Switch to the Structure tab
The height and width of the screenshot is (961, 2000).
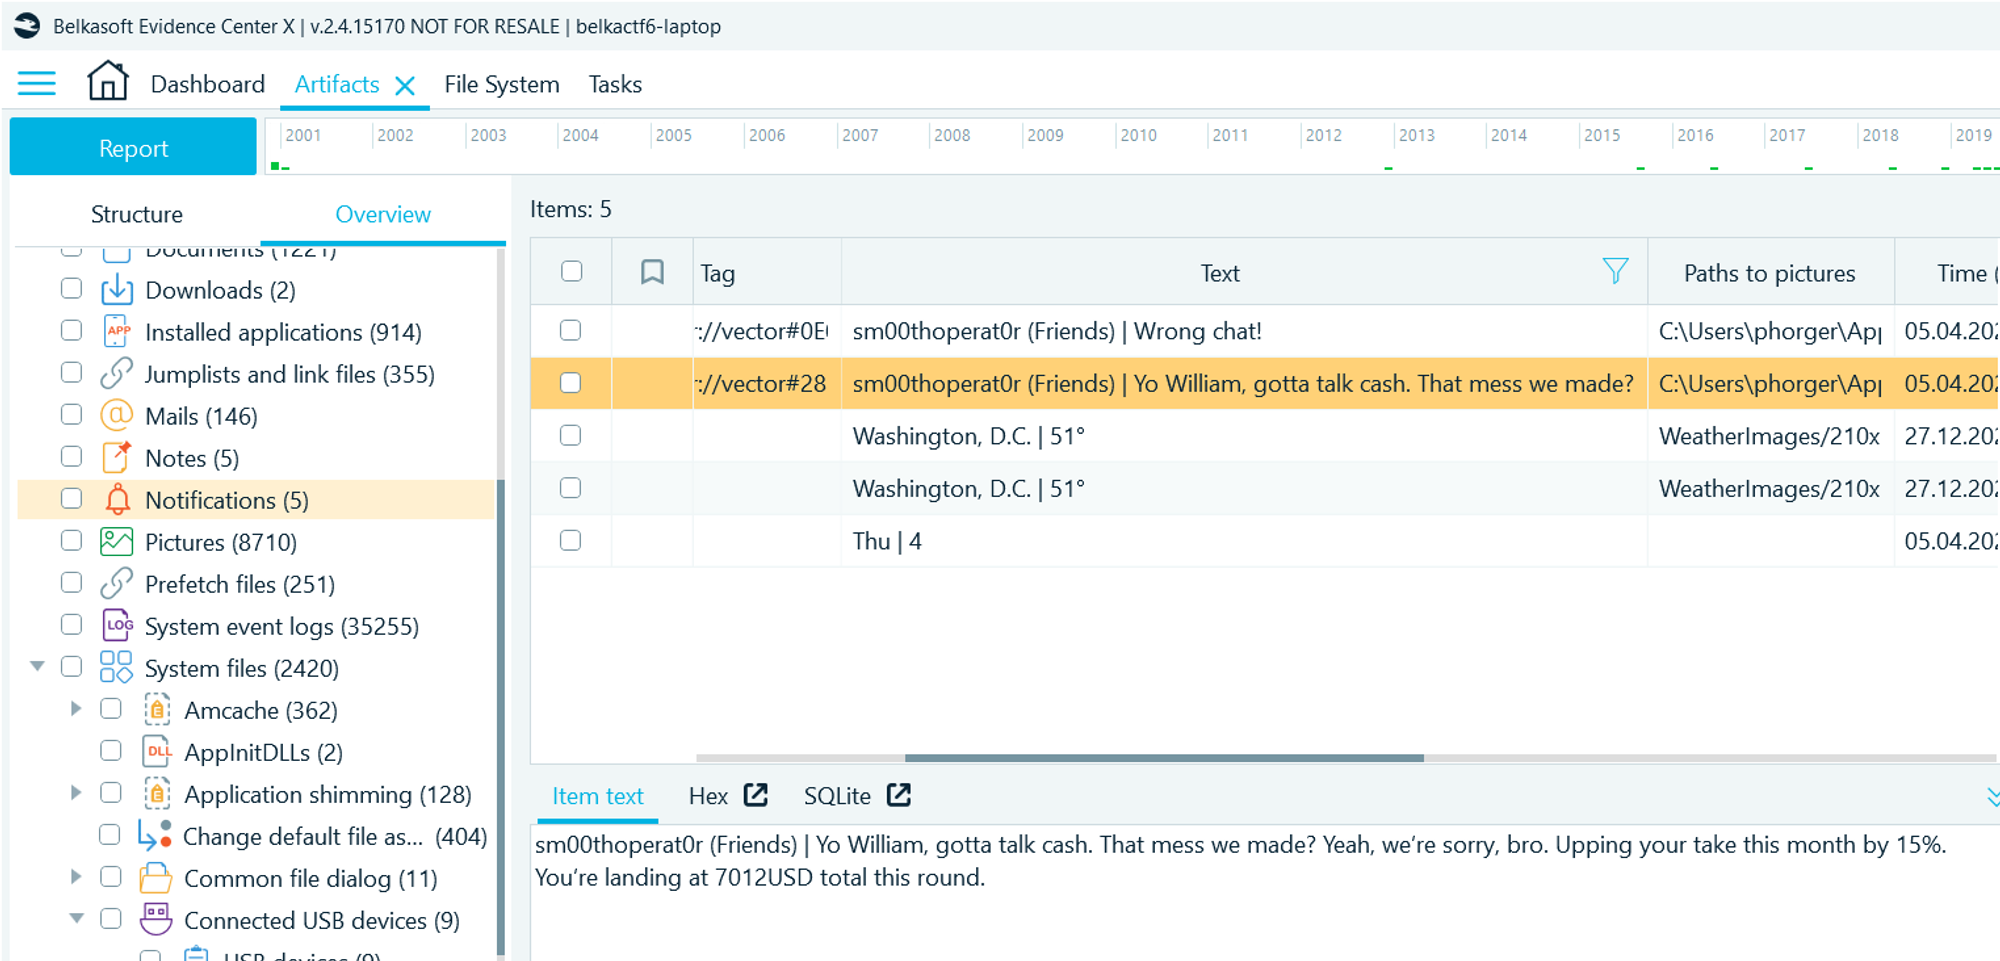click(x=137, y=214)
